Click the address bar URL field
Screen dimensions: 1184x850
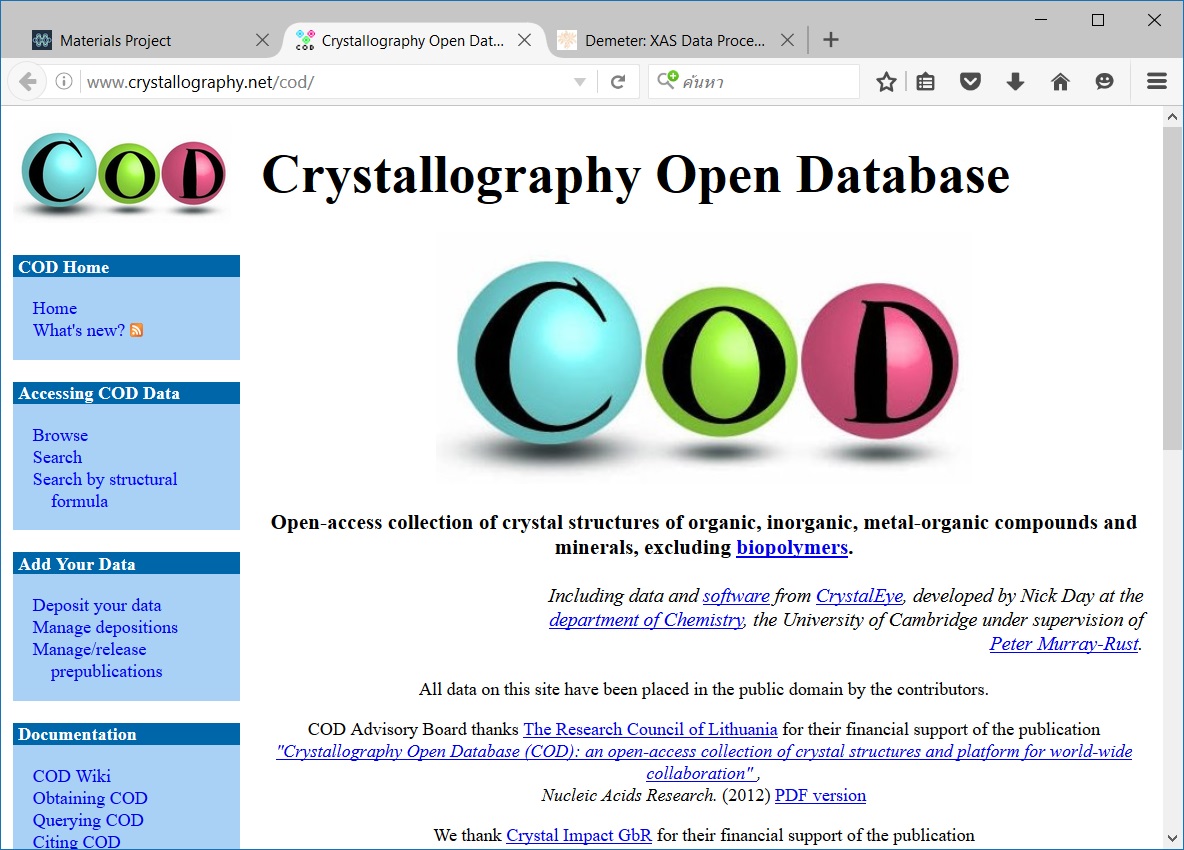pos(325,82)
